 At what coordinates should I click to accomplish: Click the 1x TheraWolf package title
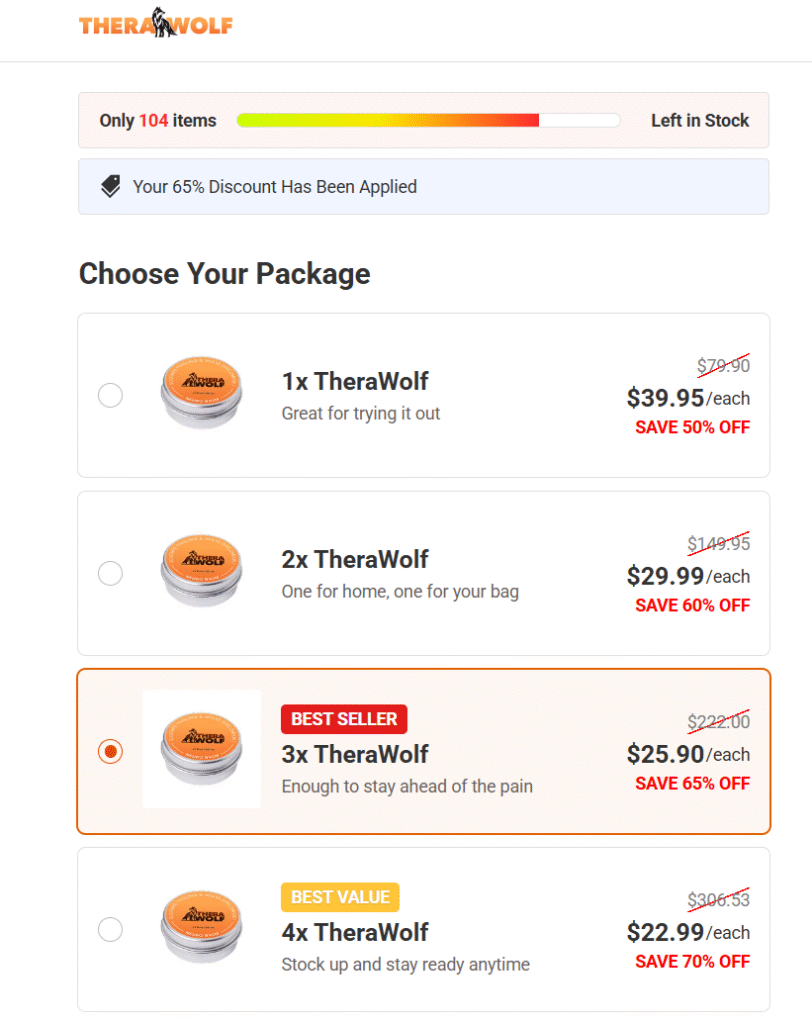coord(355,381)
